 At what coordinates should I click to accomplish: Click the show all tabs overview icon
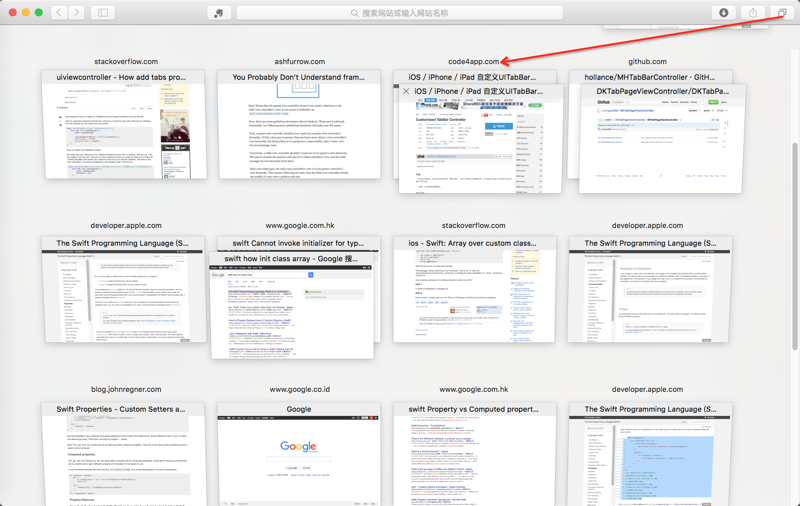pos(782,13)
